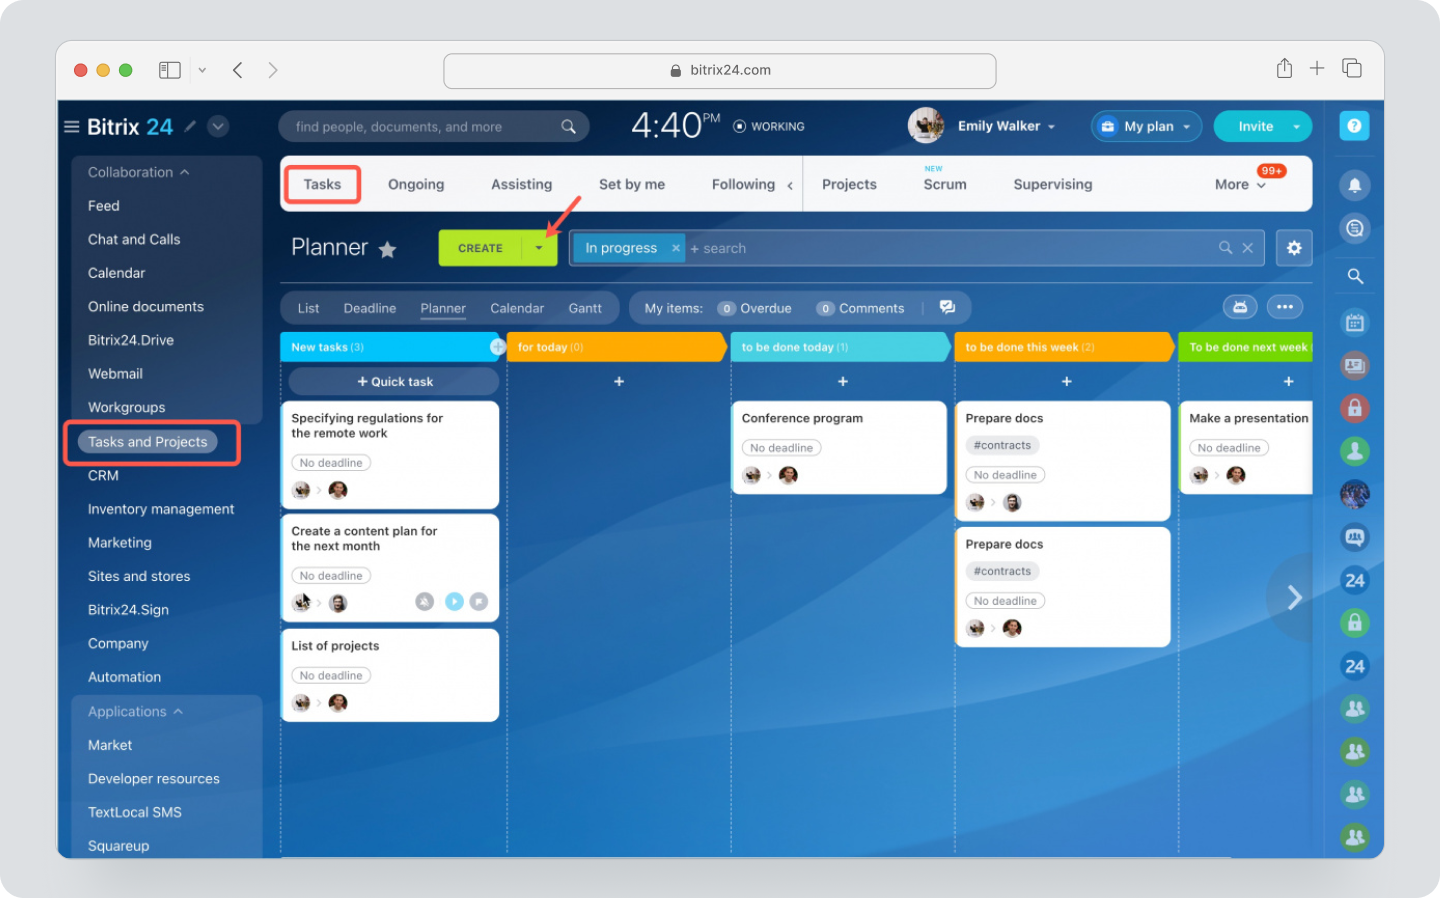Viewport: 1440px width, 898px height.
Task: Click the help question mark icon
Action: [1354, 125]
